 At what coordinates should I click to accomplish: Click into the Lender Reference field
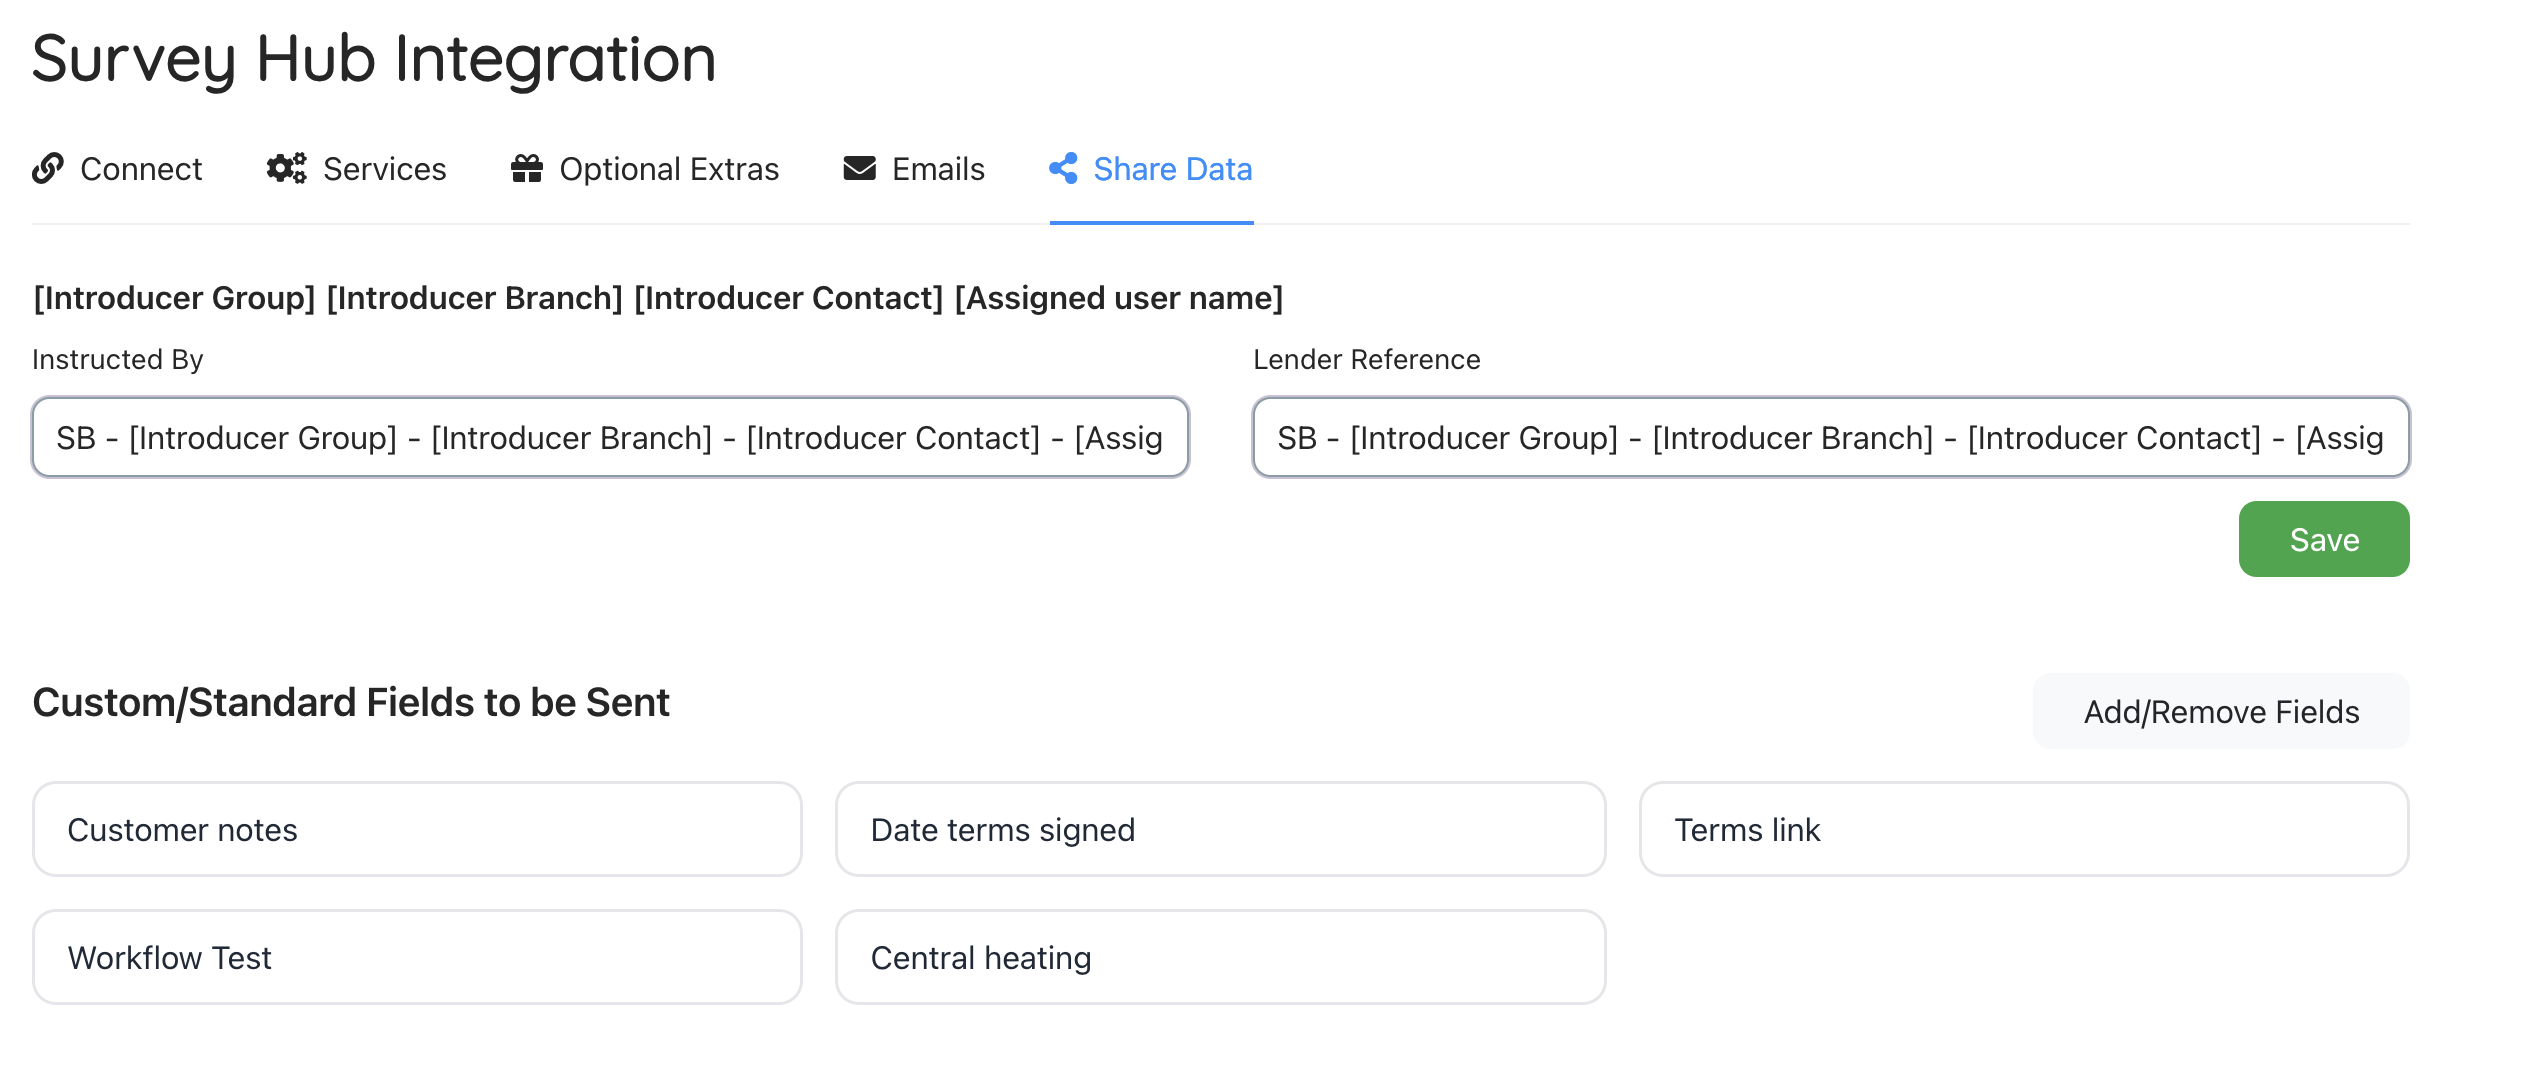(x=1830, y=438)
